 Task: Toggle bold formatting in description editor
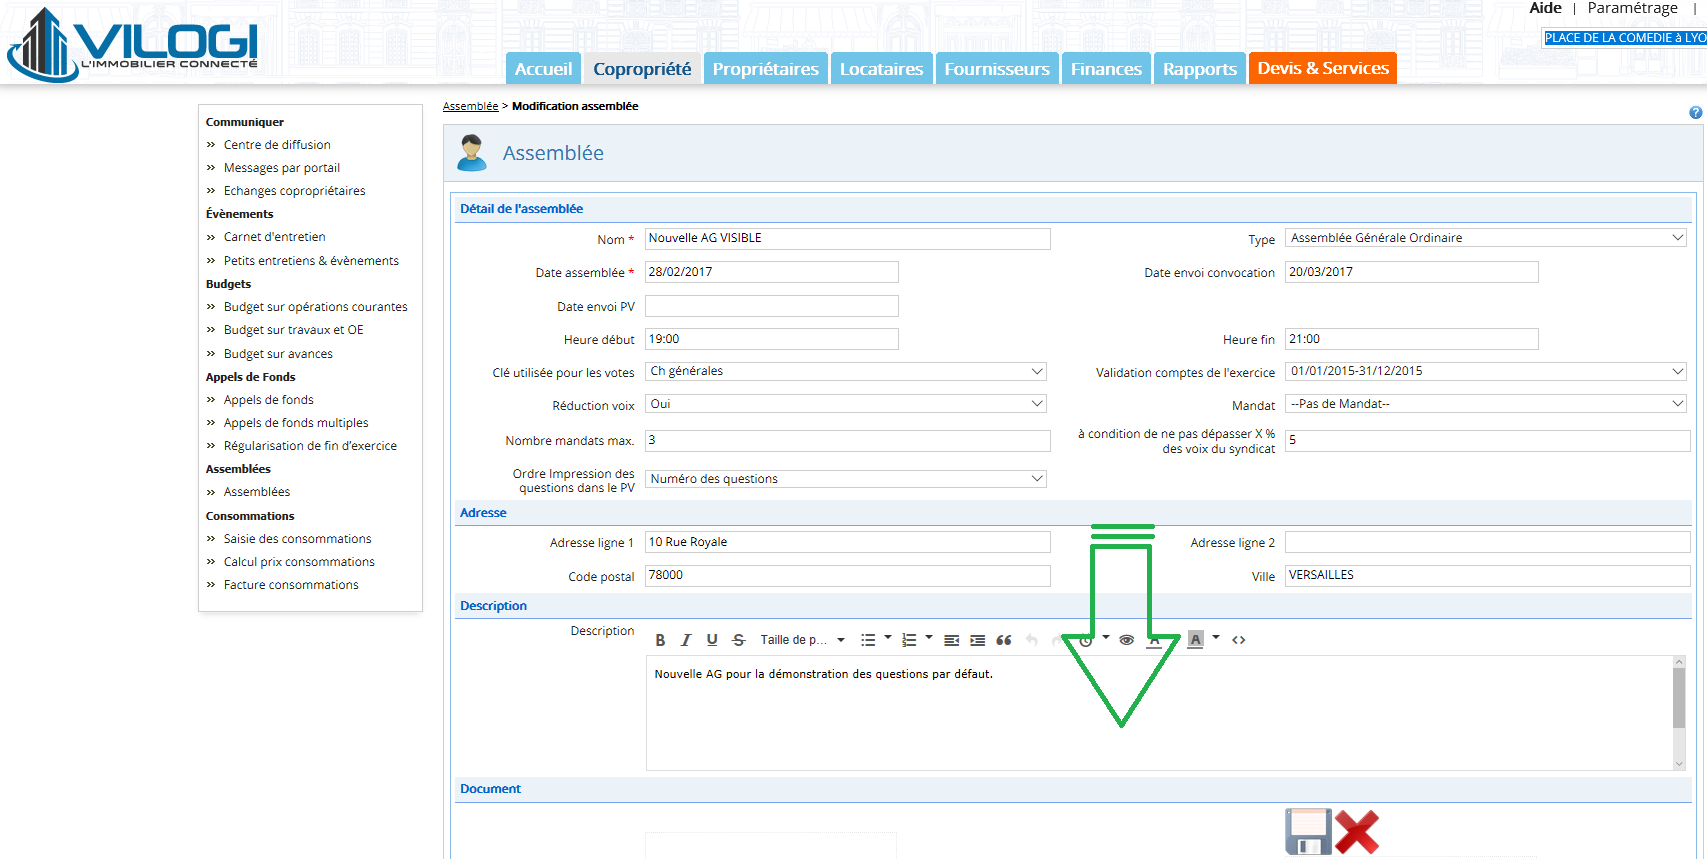tap(660, 640)
